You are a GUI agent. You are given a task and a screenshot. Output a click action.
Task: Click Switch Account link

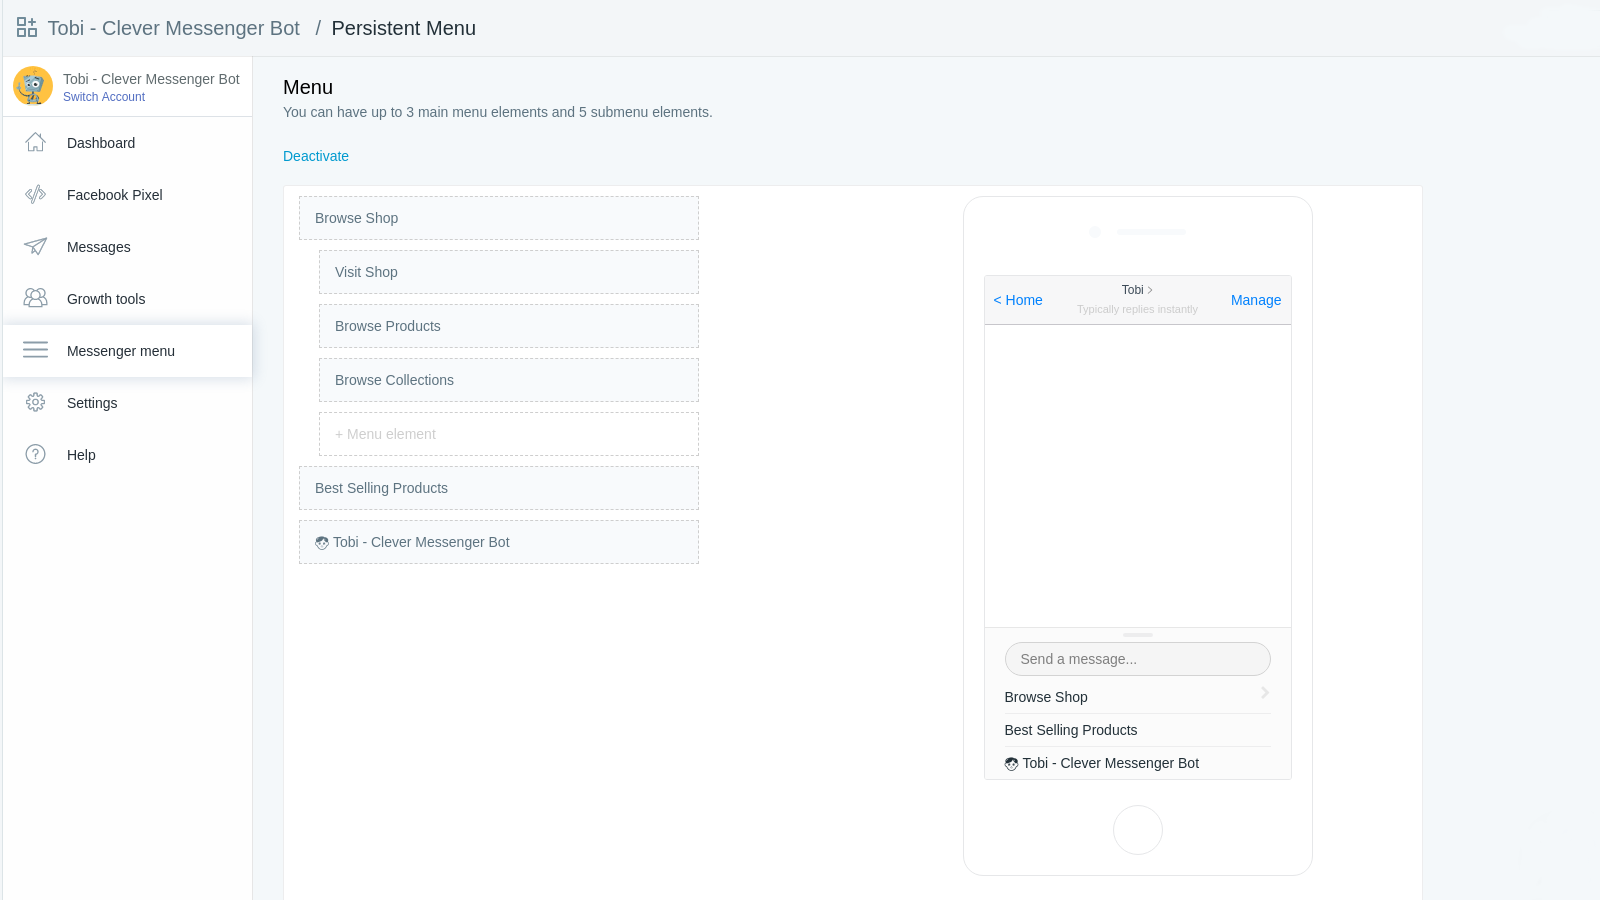(104, 97)
